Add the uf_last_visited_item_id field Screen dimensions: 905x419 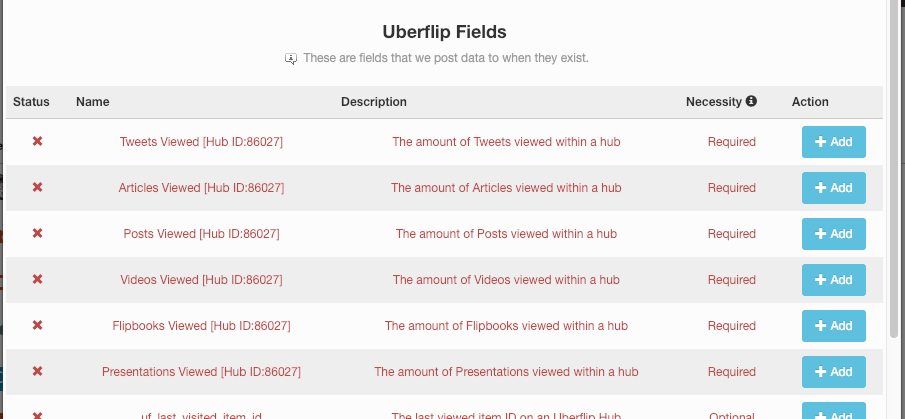pyautogui.click(x=833, y=412)
